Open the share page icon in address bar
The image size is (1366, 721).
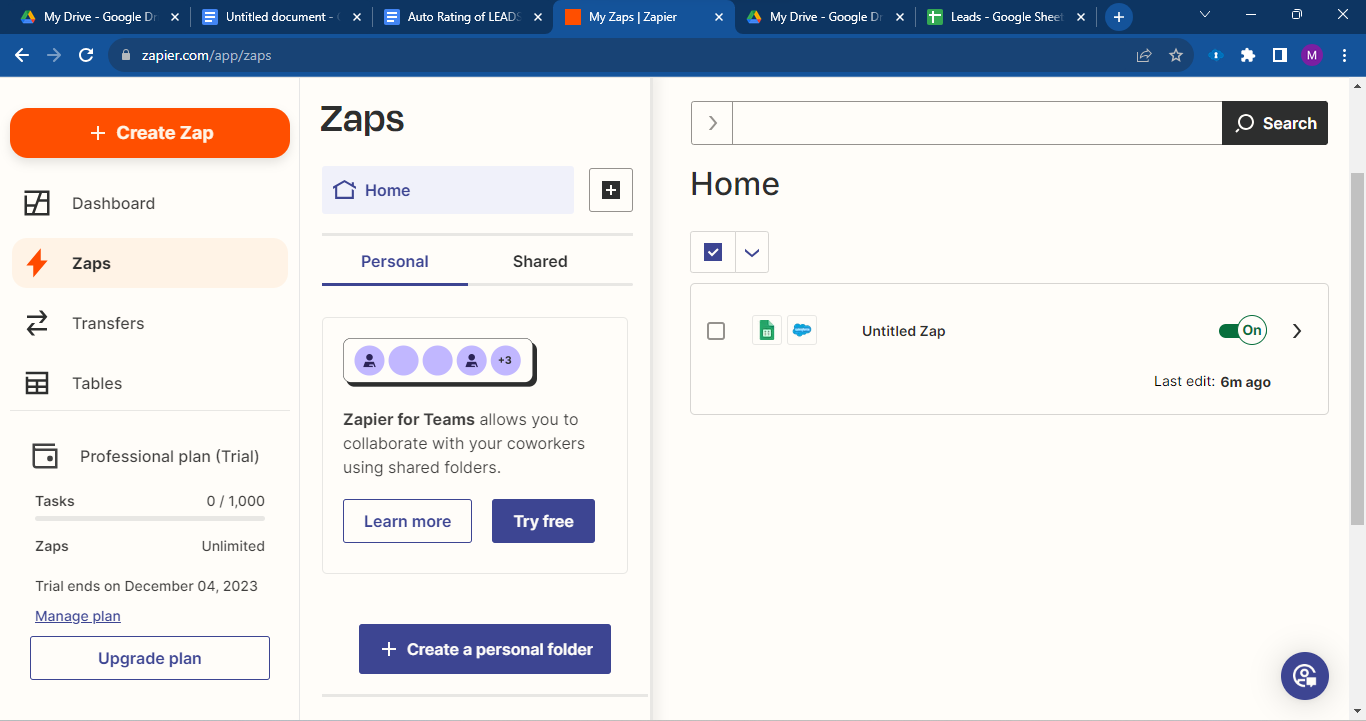(x=1144, y=55)
